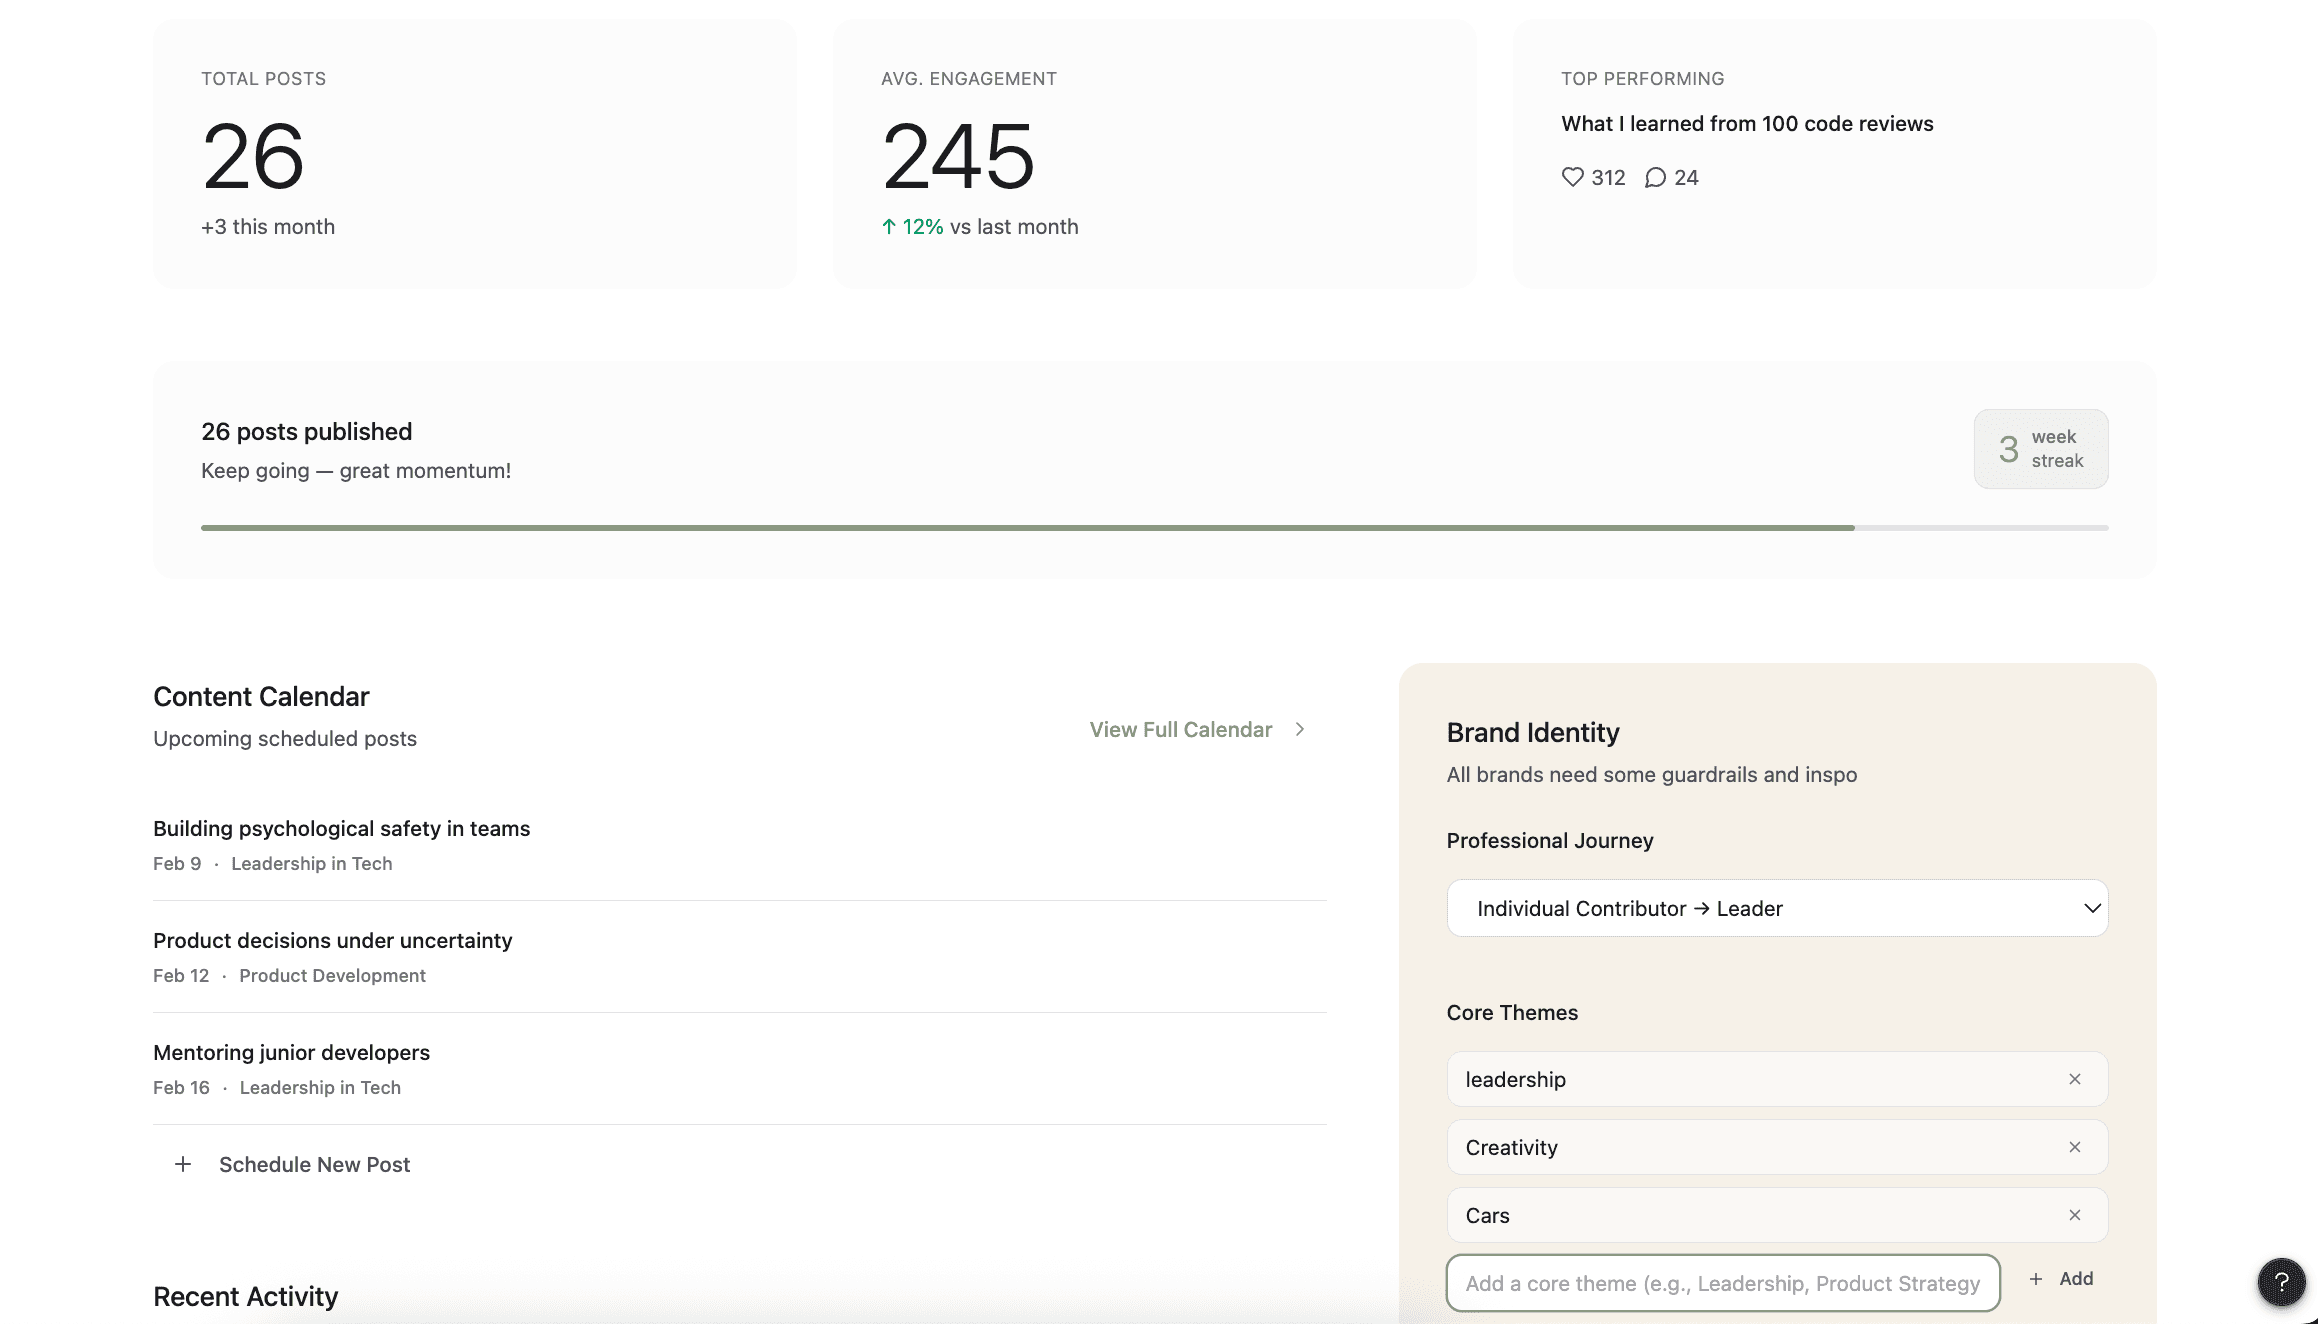This screenshot has height=1324, width=2318.
Task: Select the post Mentoring junior developers
Action: click(291, 1052)
